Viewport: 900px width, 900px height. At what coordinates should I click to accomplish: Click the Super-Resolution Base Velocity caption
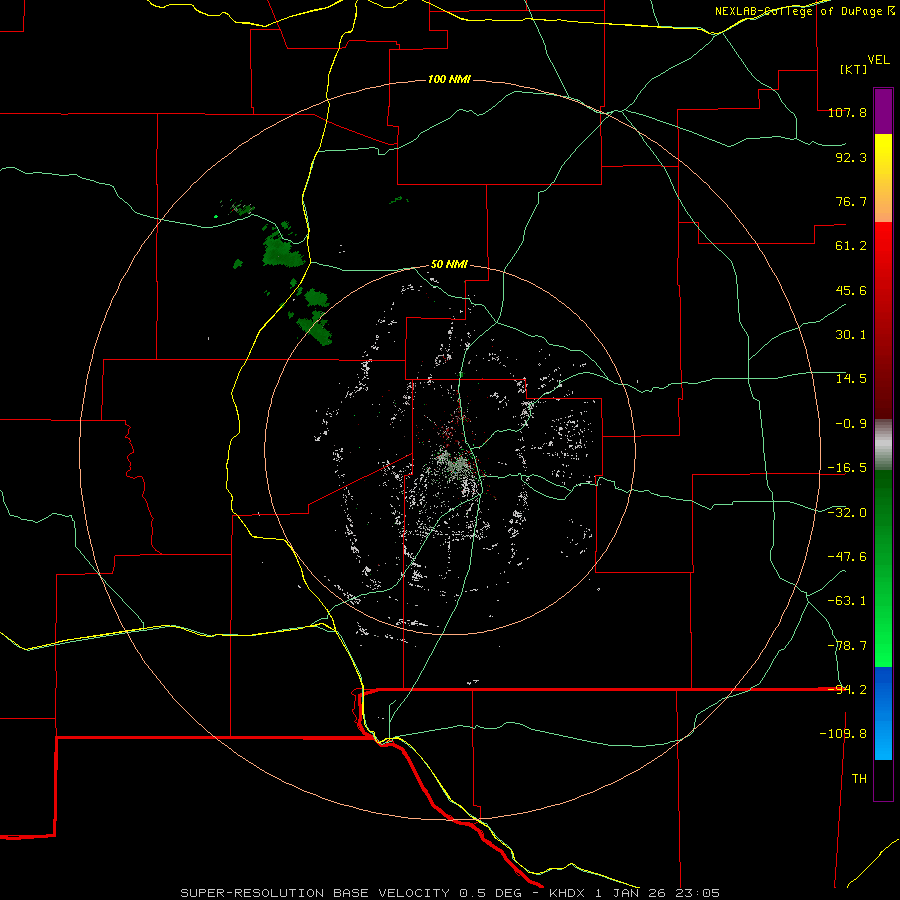point(449,893)
